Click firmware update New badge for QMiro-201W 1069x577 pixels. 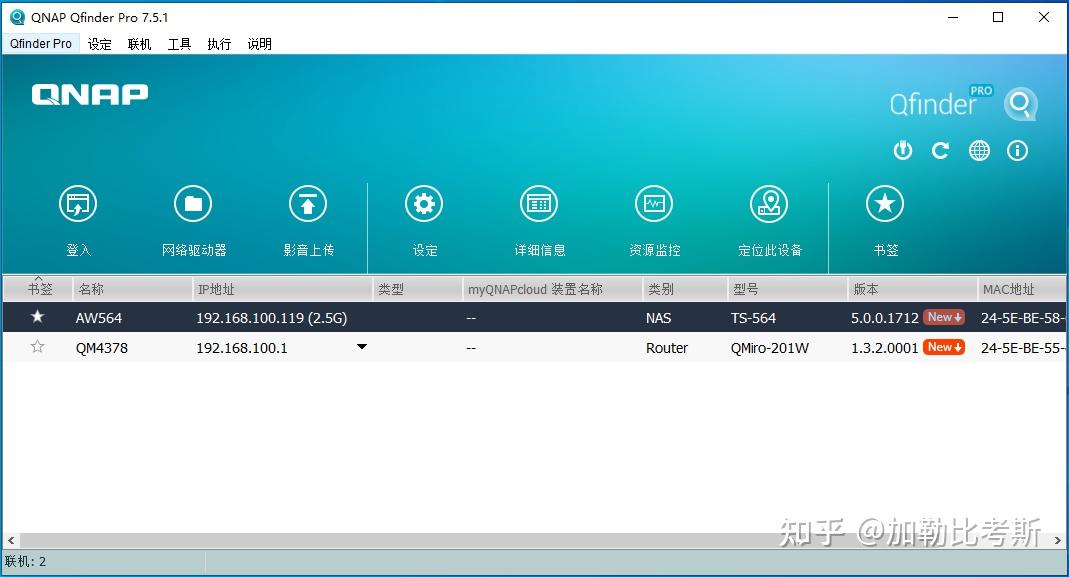click(x=942, y=347)
